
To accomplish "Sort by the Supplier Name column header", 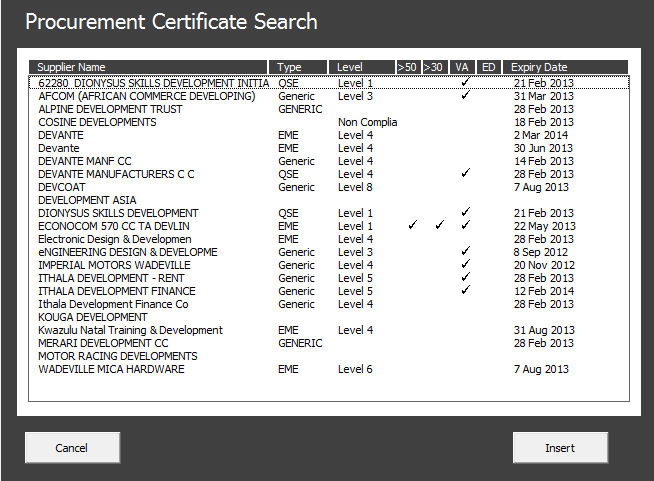I will [150, 67].
